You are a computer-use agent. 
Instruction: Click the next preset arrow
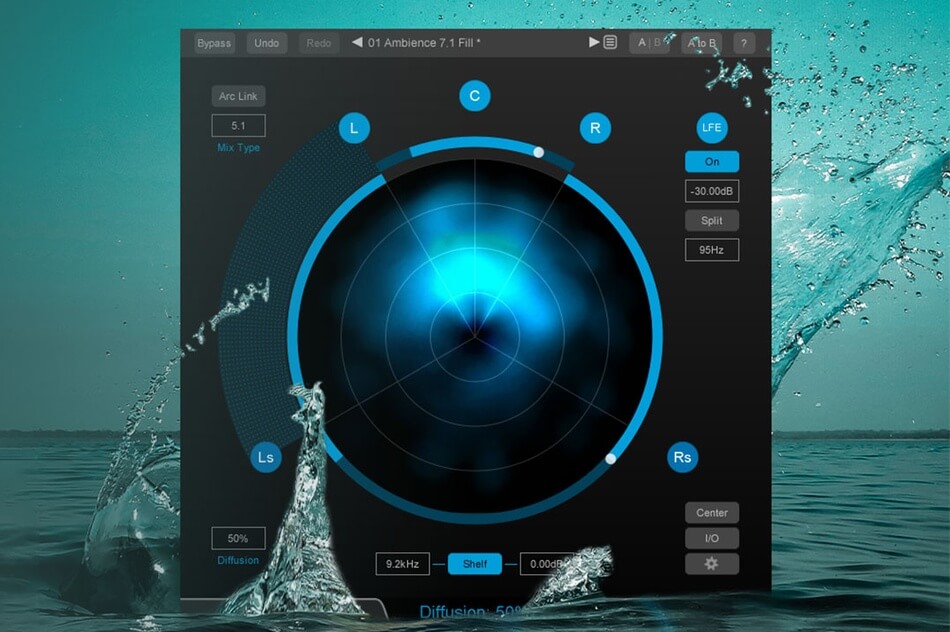594,43
